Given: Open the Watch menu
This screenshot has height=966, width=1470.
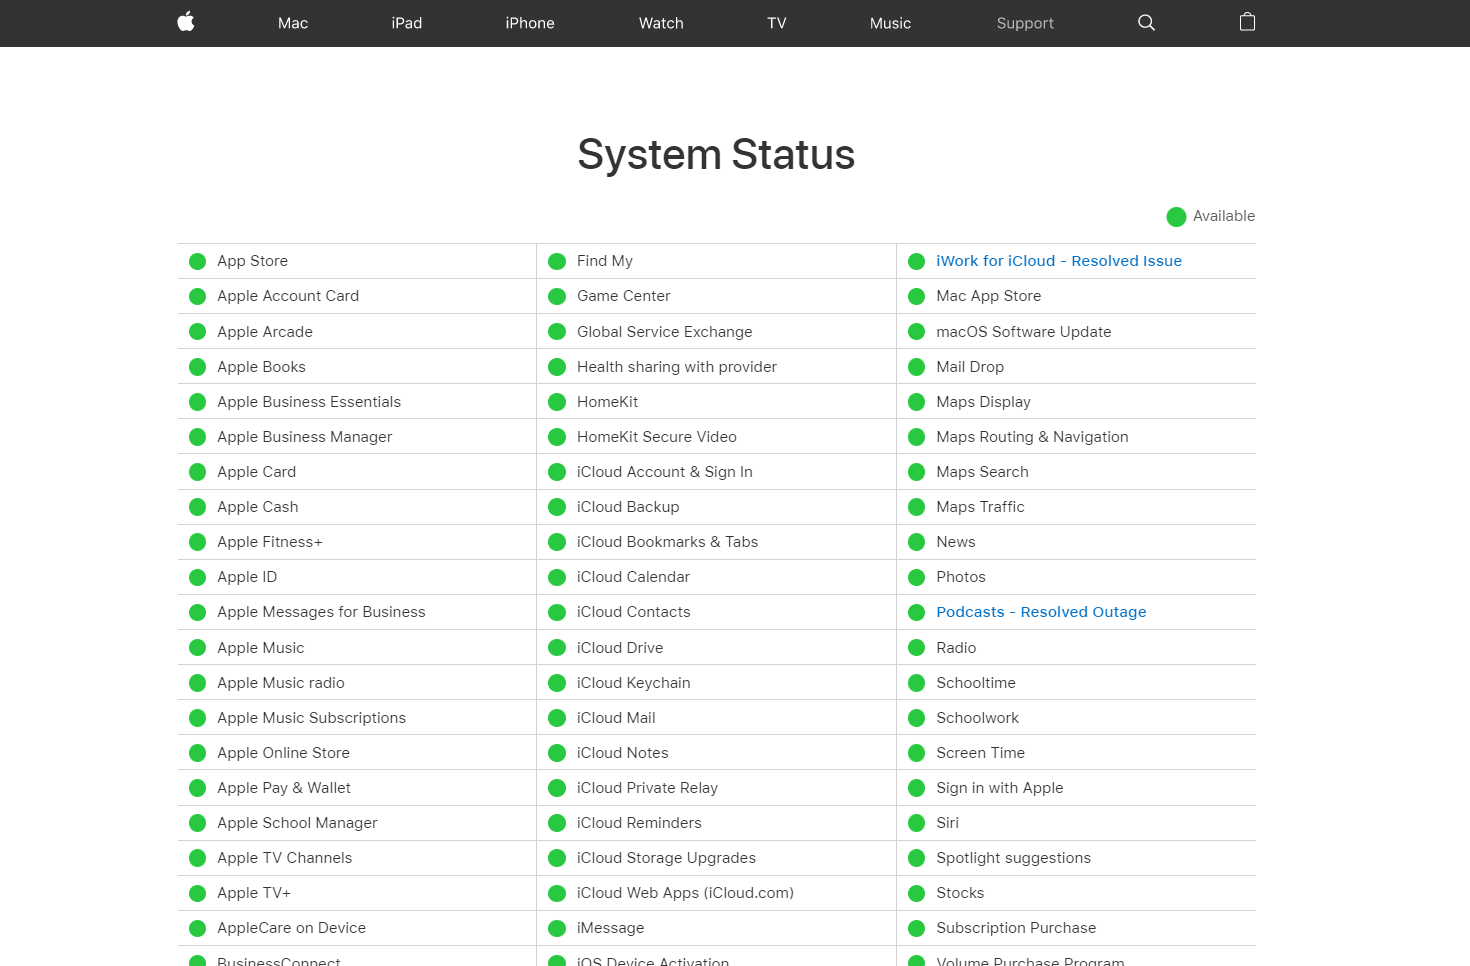Looking at the screenshot, I should 661,23.
